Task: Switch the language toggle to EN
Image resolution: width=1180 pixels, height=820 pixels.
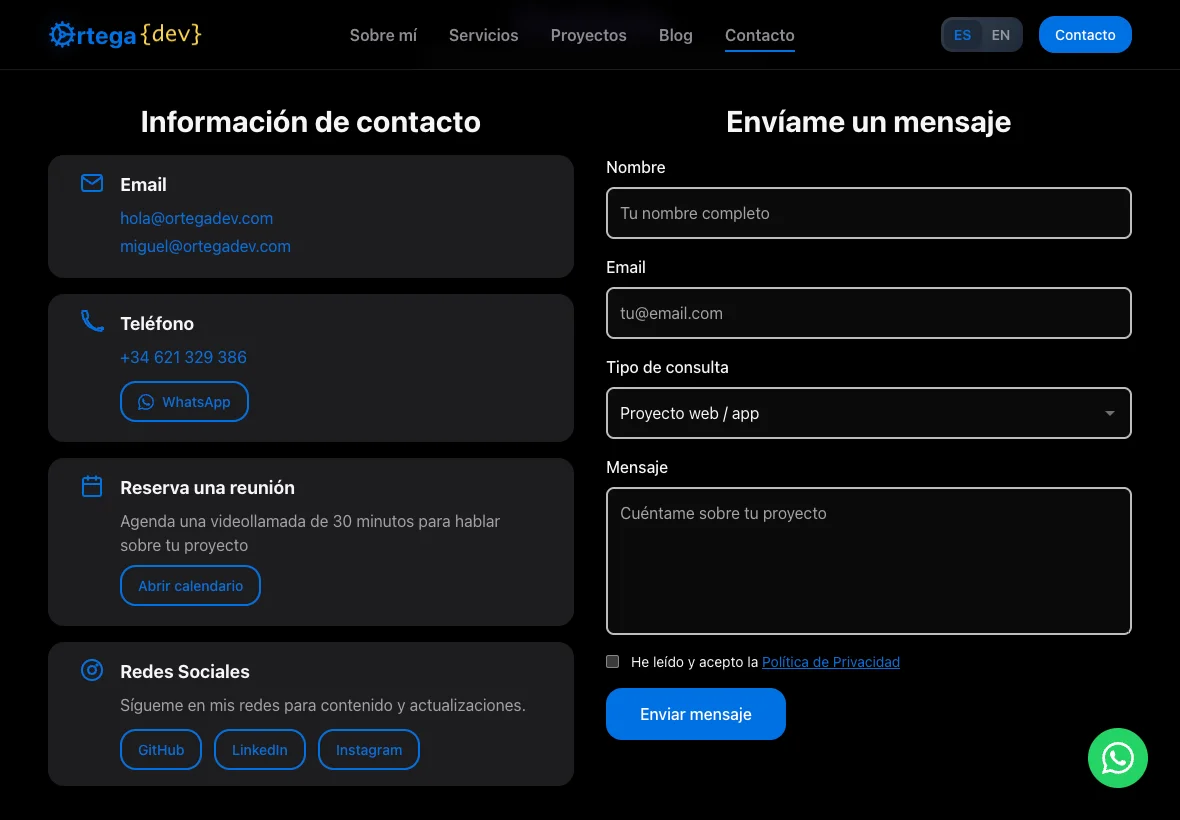Action: 1000,34
